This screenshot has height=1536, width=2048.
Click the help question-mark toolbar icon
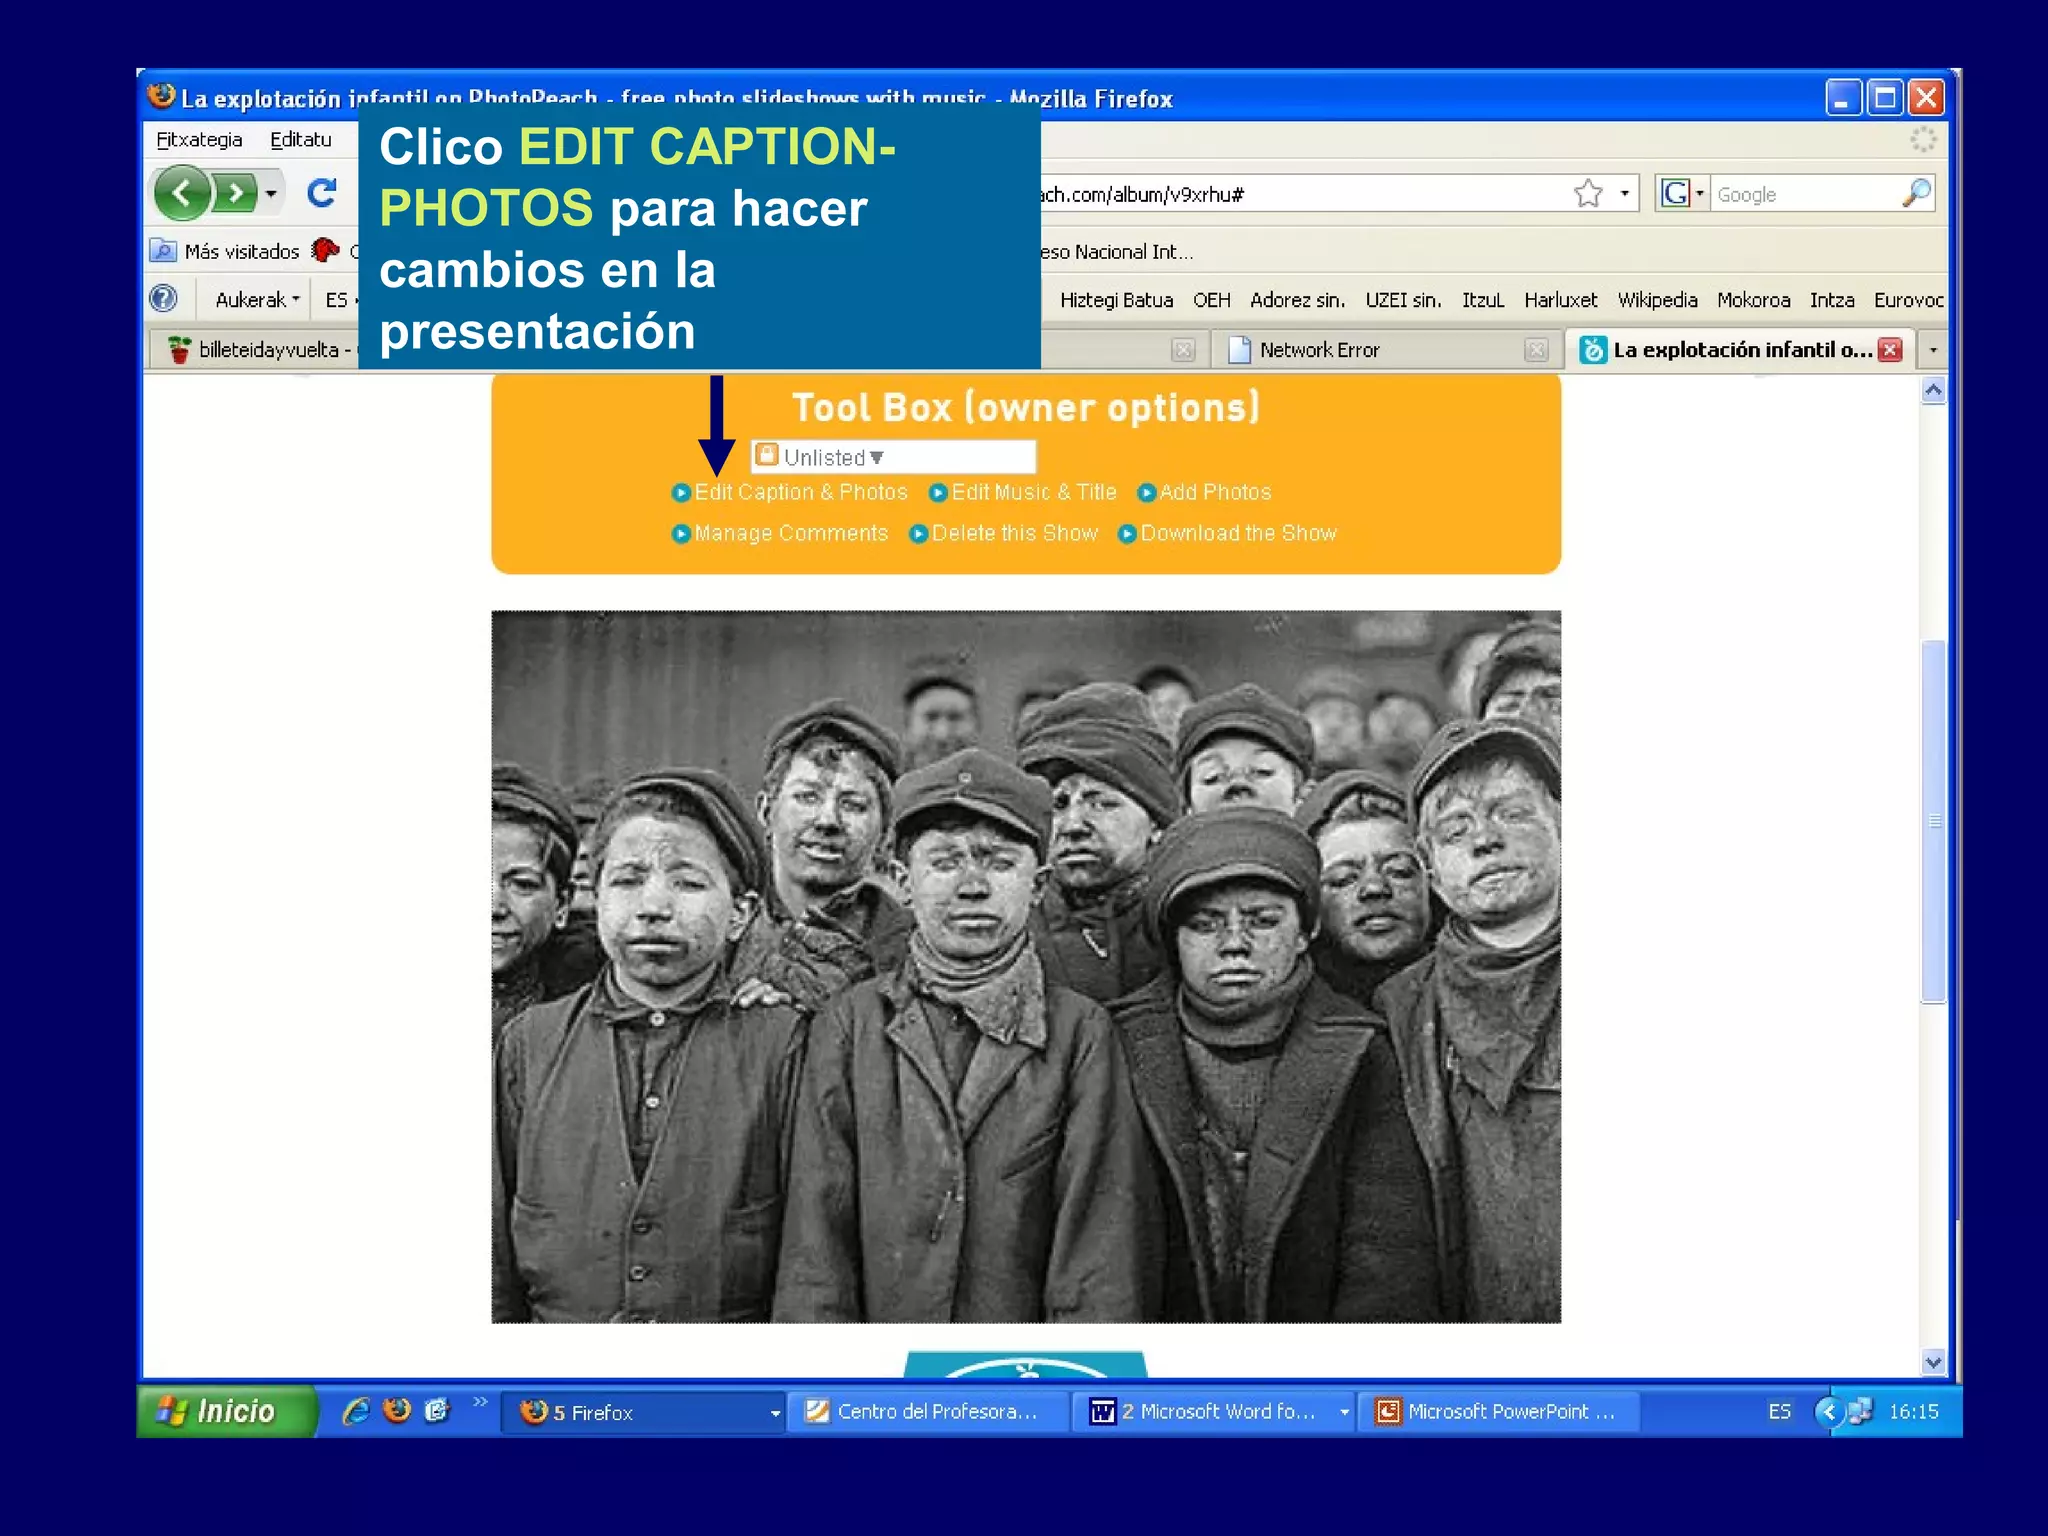pyautogui.click(x=164, y=299)
